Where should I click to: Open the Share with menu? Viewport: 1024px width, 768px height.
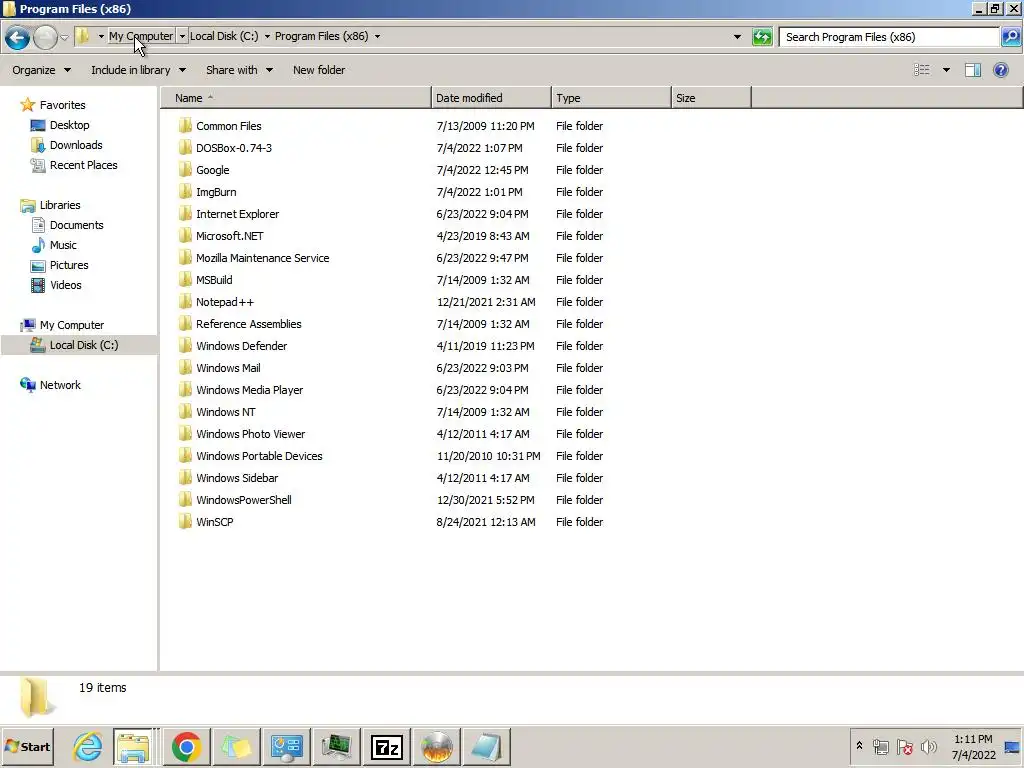tap(239, 70)
